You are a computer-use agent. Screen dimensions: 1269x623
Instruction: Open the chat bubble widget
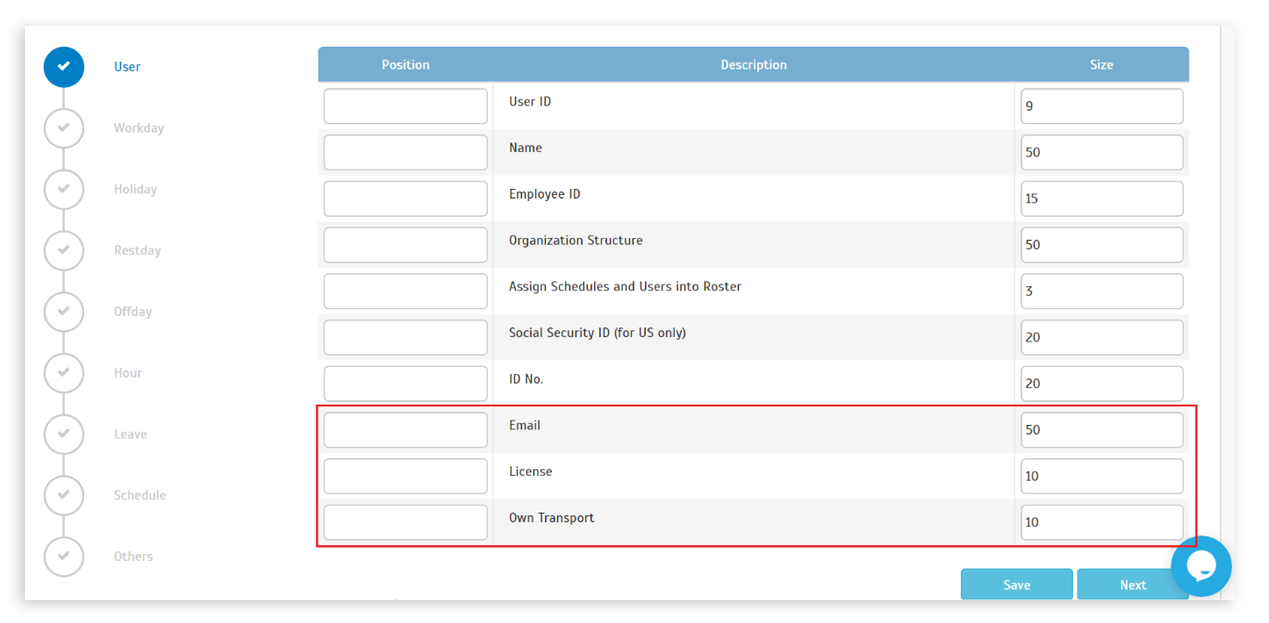(x=1200, y=566)
